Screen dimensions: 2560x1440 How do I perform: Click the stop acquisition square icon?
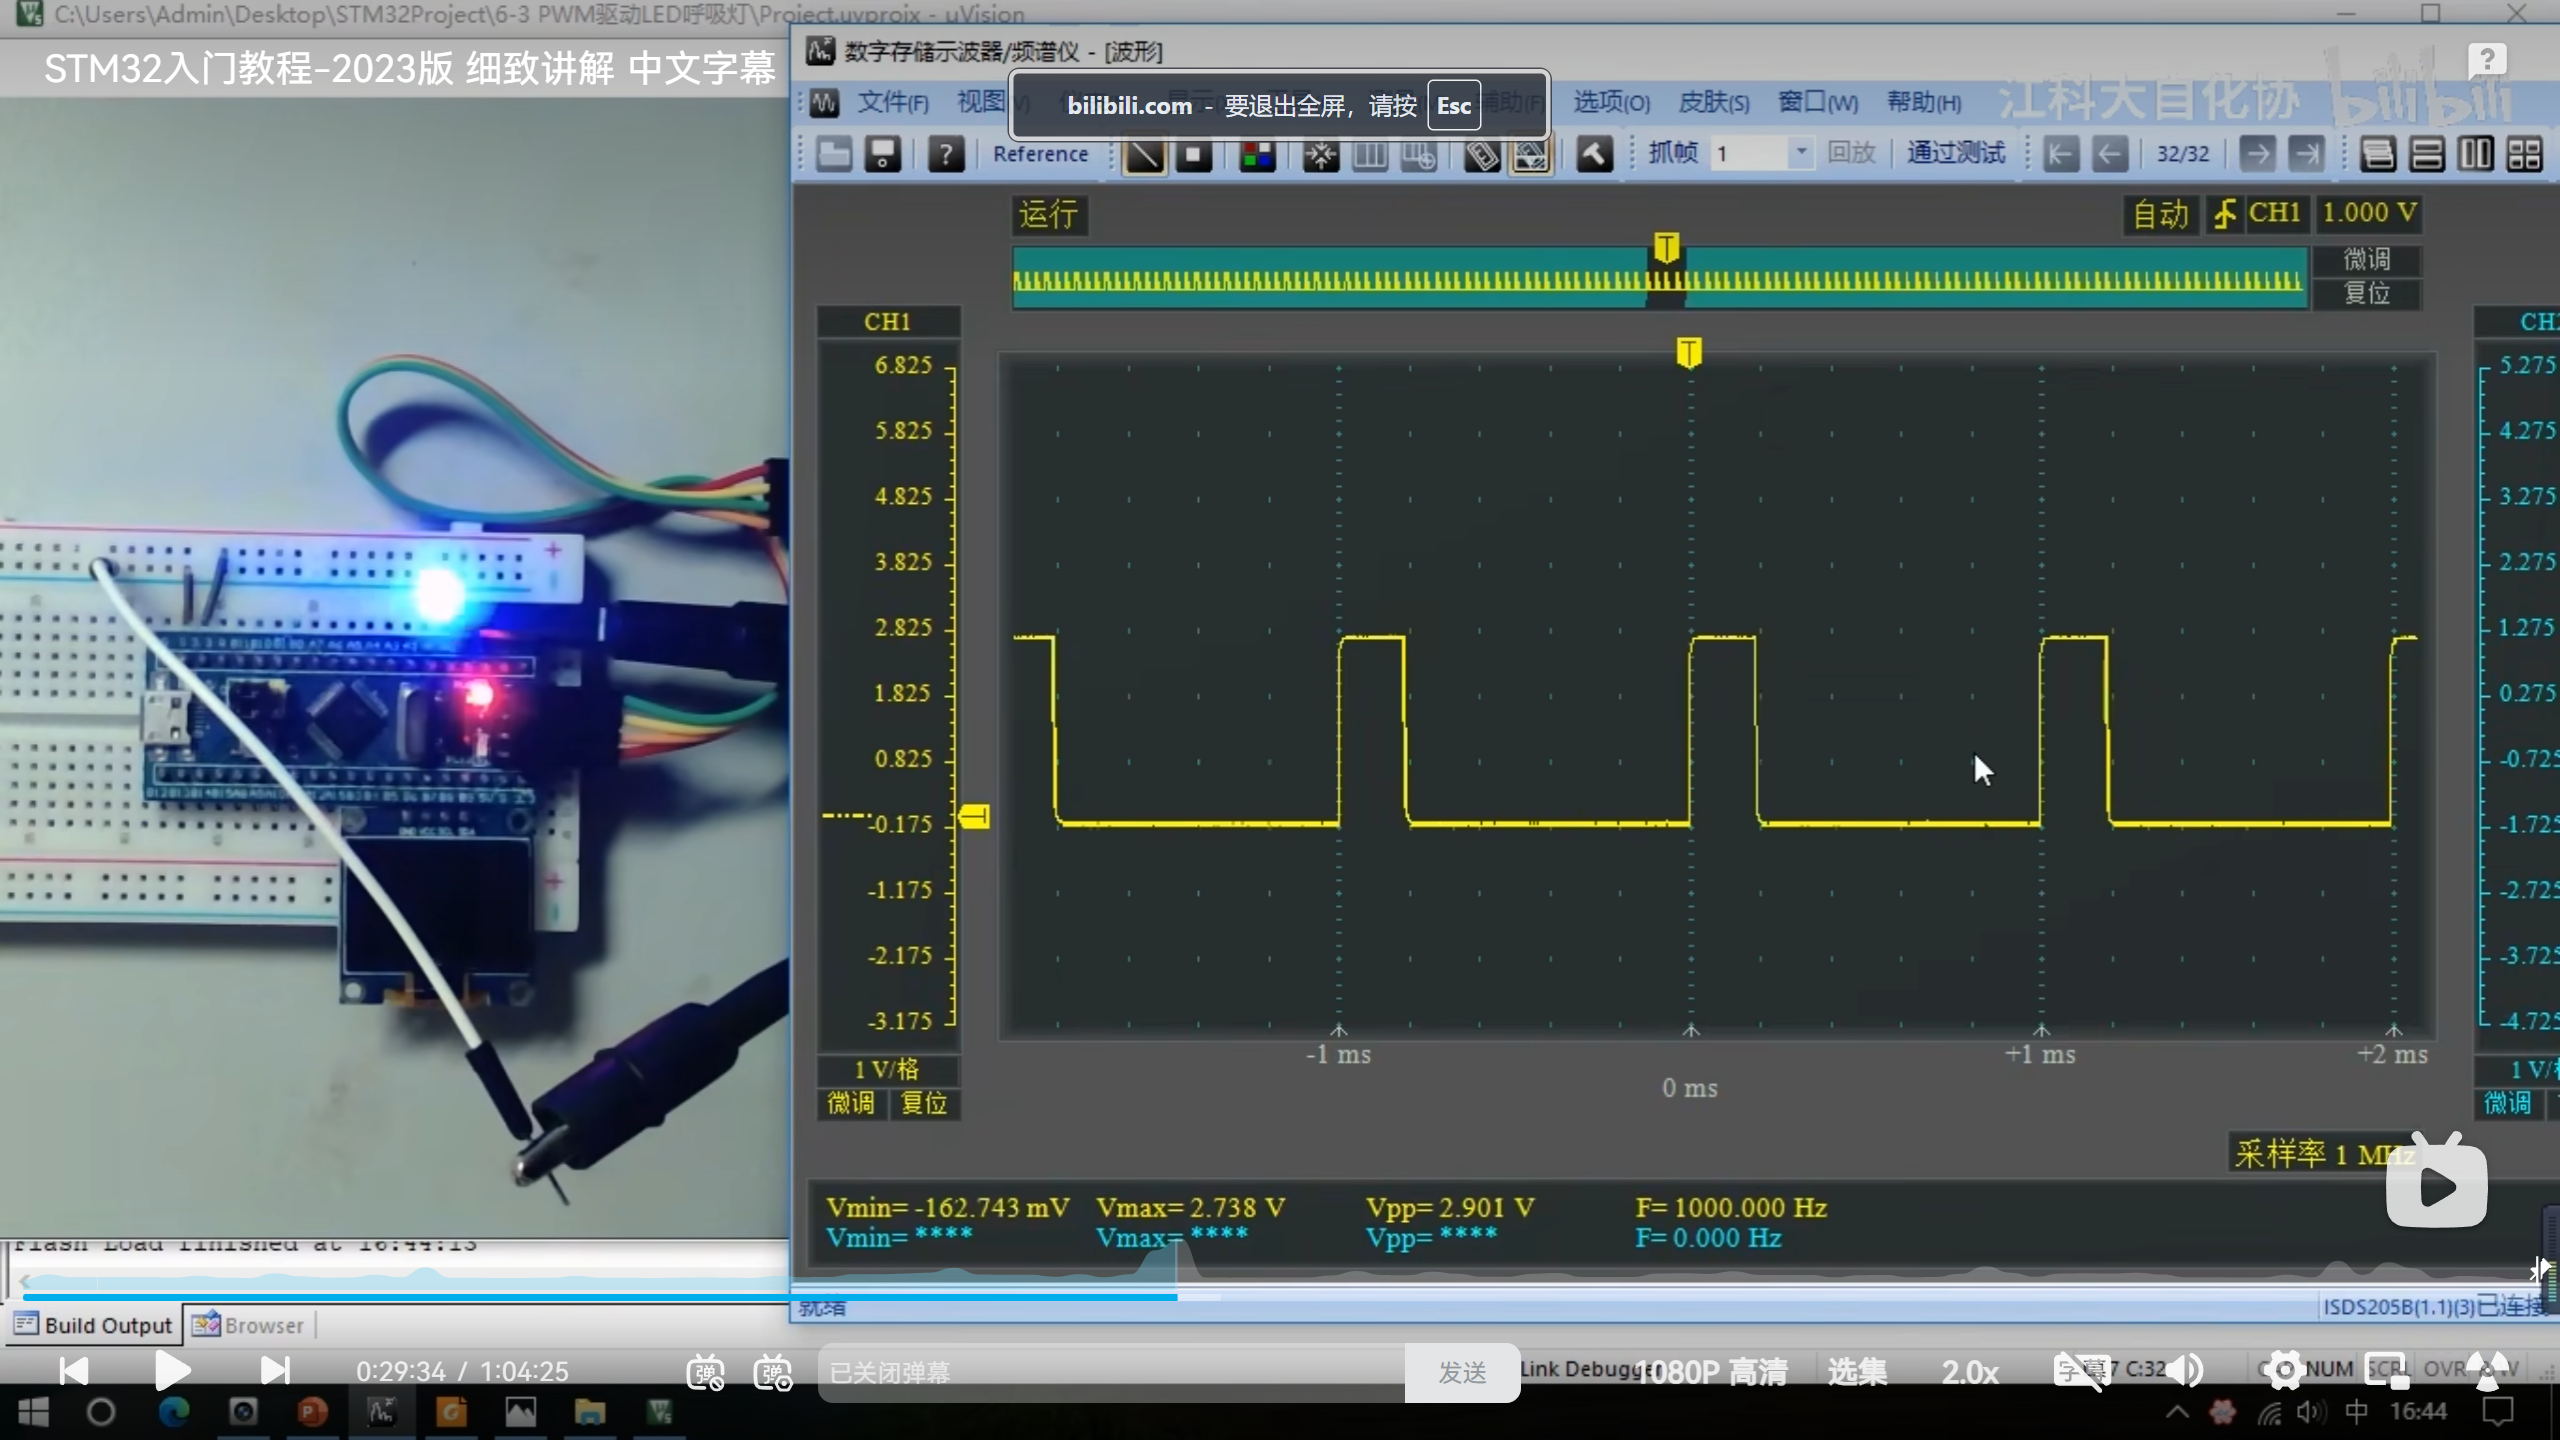(x=1194, y=155)
